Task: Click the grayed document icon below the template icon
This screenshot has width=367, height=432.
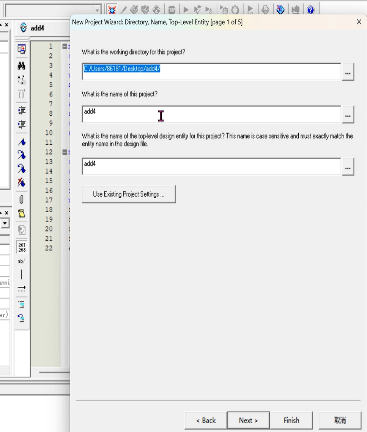Action: [22, 230]
